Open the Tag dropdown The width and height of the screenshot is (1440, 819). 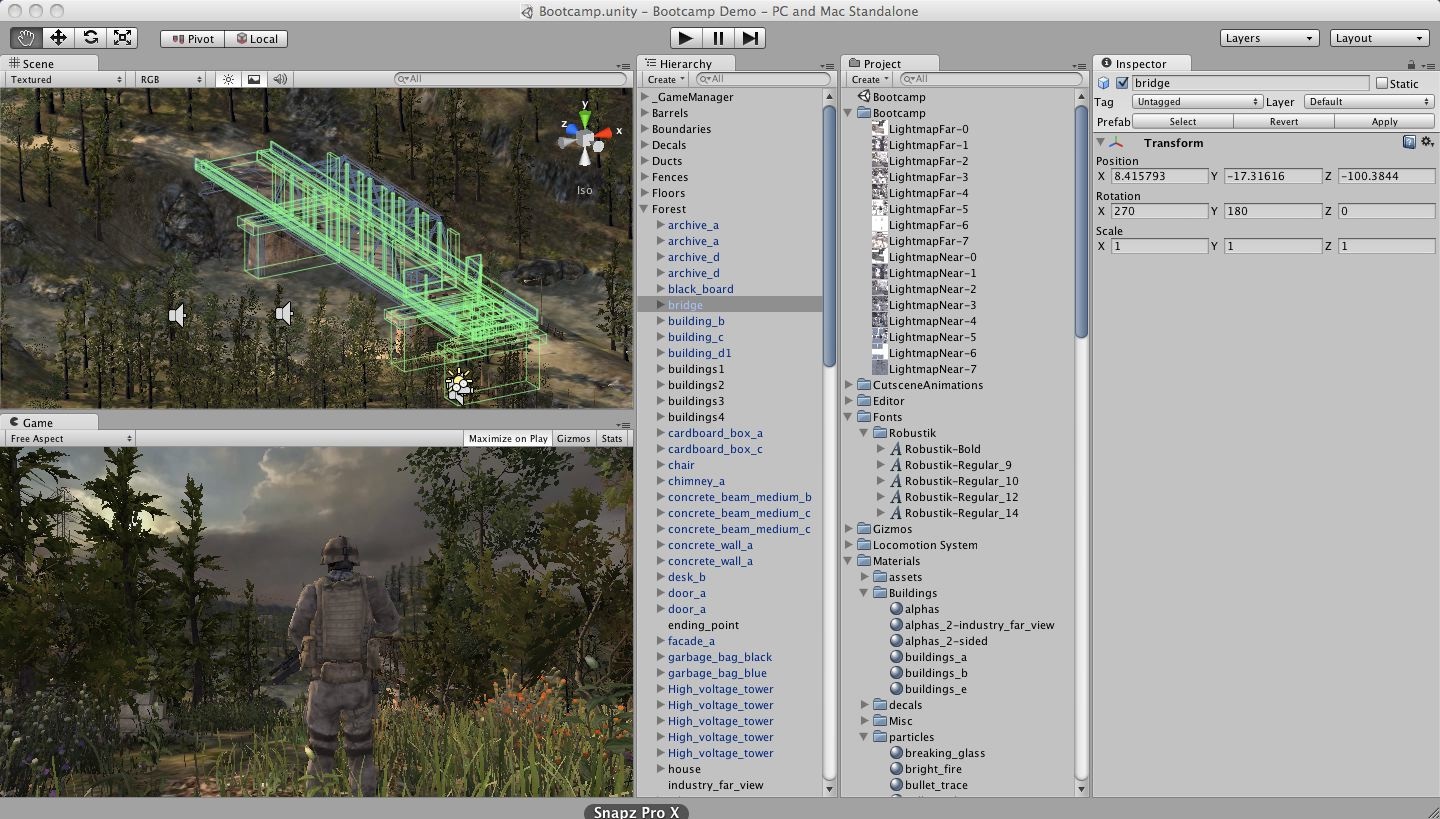[x=1197, y=102]
